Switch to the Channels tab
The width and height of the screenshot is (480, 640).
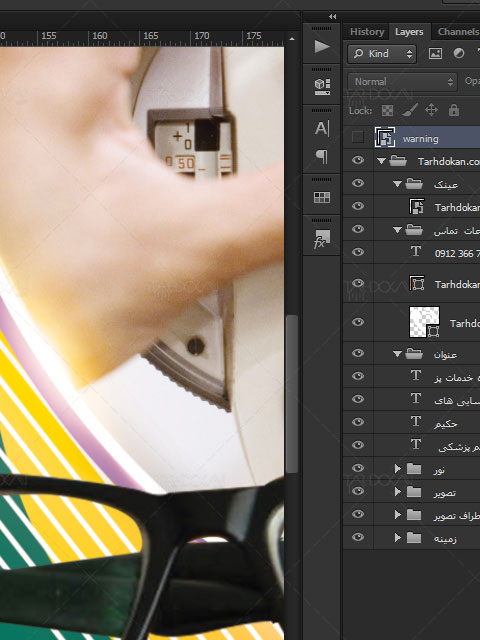point(457,32)
